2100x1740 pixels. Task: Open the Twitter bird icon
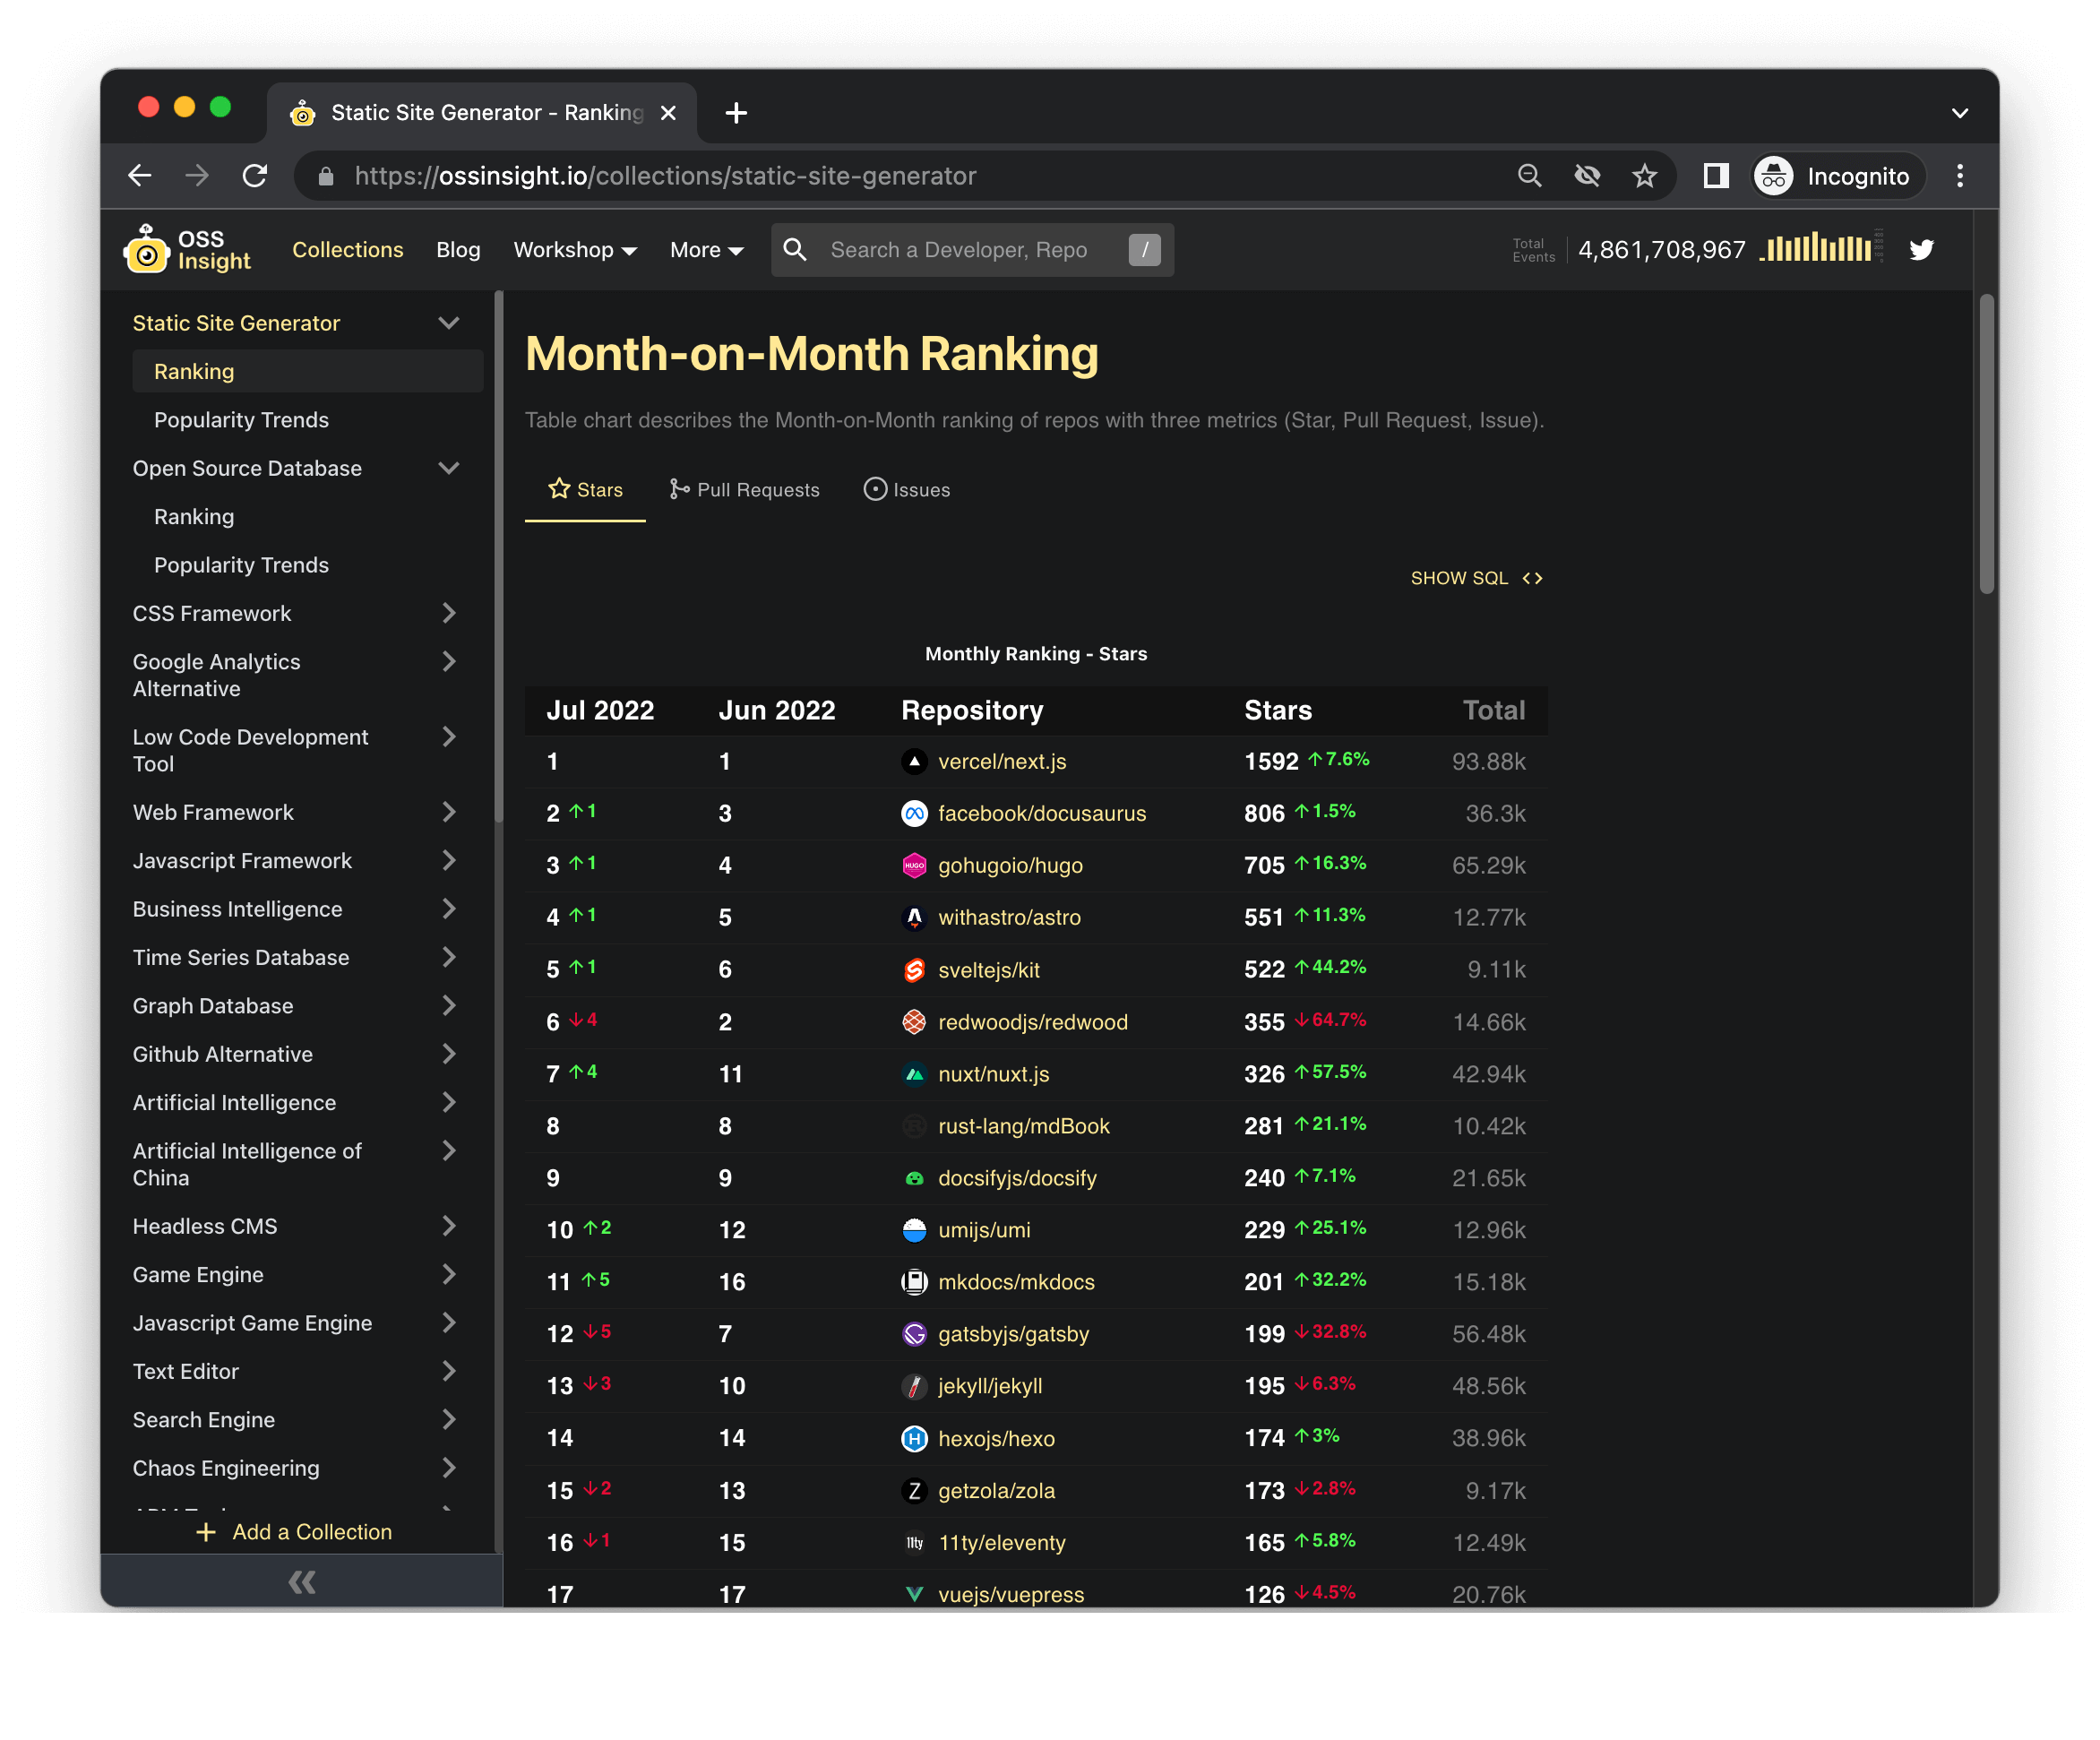pos(1921,250)
